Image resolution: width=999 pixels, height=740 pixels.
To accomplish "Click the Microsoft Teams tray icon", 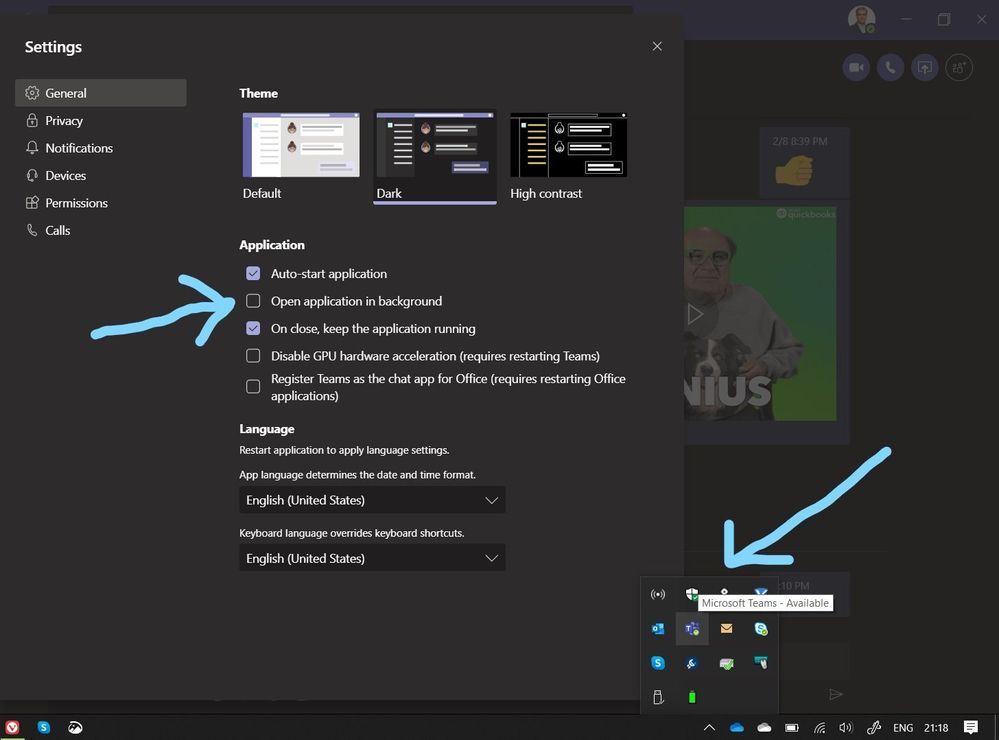I will pos(692,629).
